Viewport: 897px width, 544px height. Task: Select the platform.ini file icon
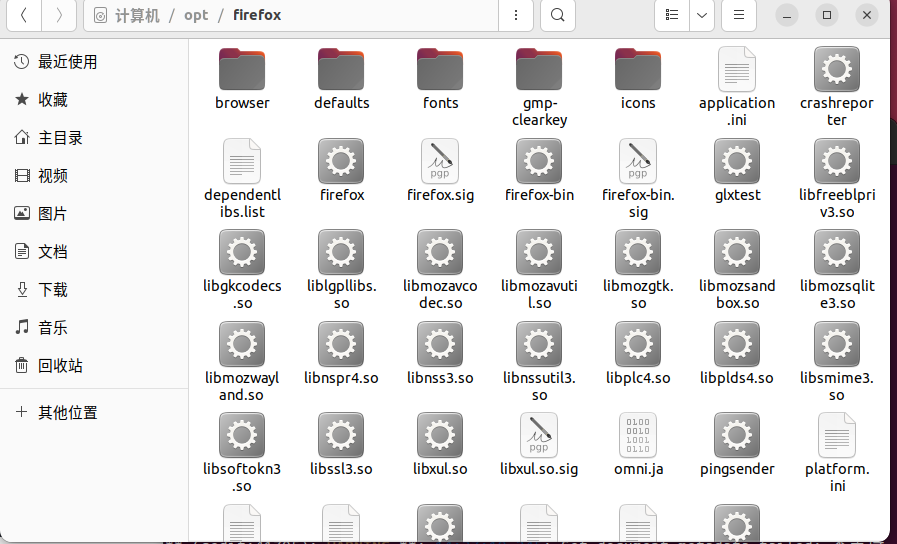point(836,435)
